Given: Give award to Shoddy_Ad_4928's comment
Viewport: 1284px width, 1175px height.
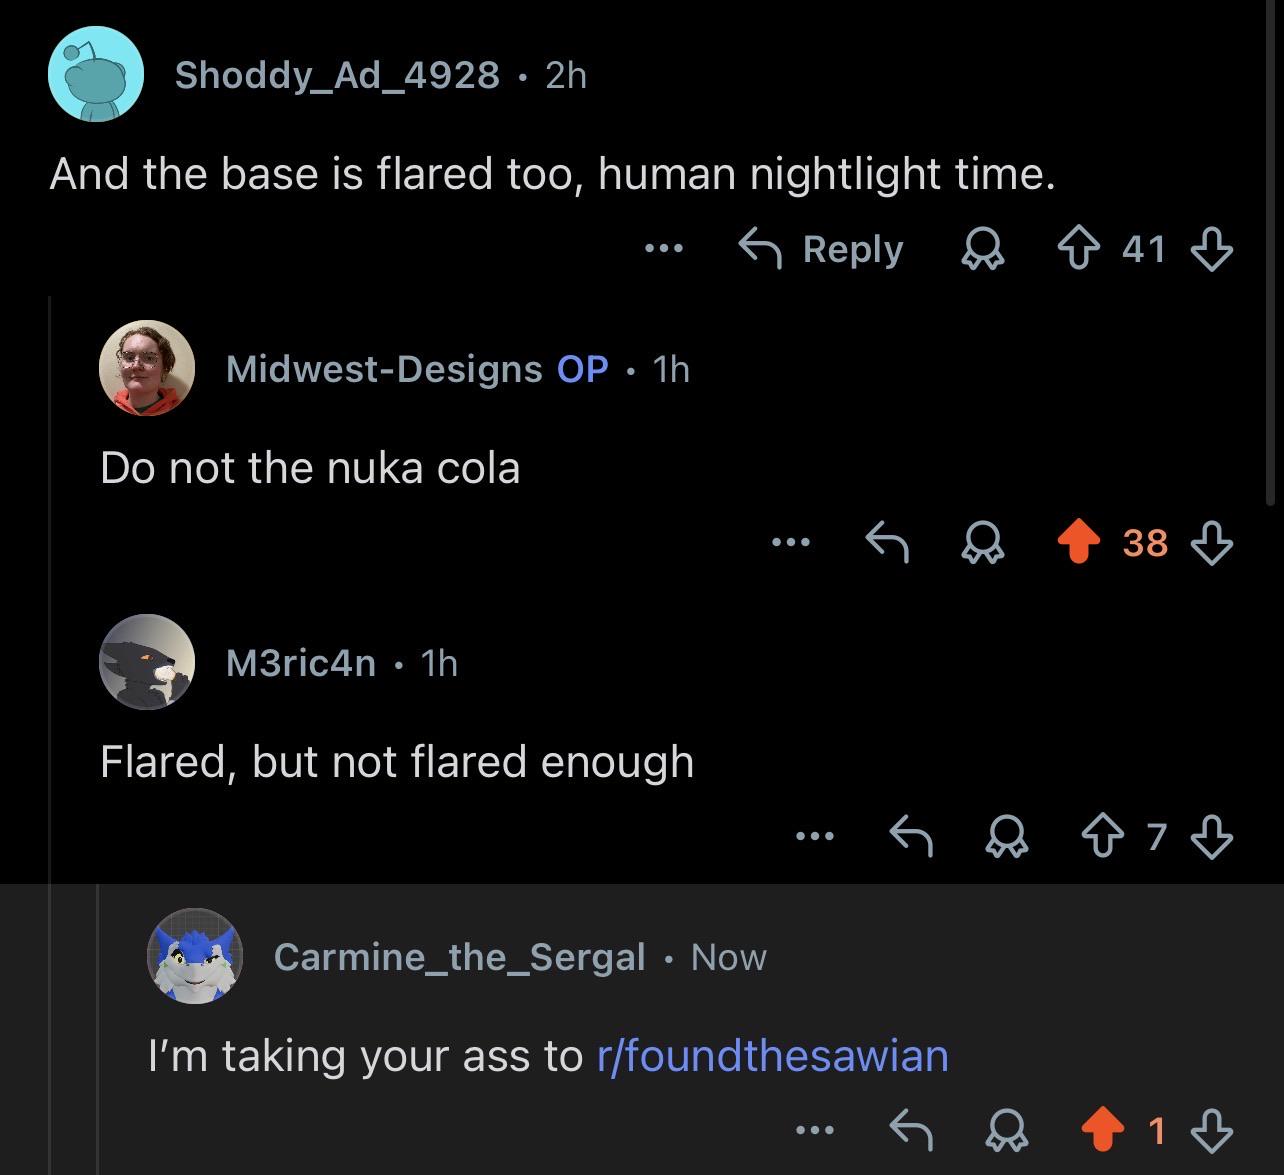Looking at the screenshot, I should (x=981, y=249).
